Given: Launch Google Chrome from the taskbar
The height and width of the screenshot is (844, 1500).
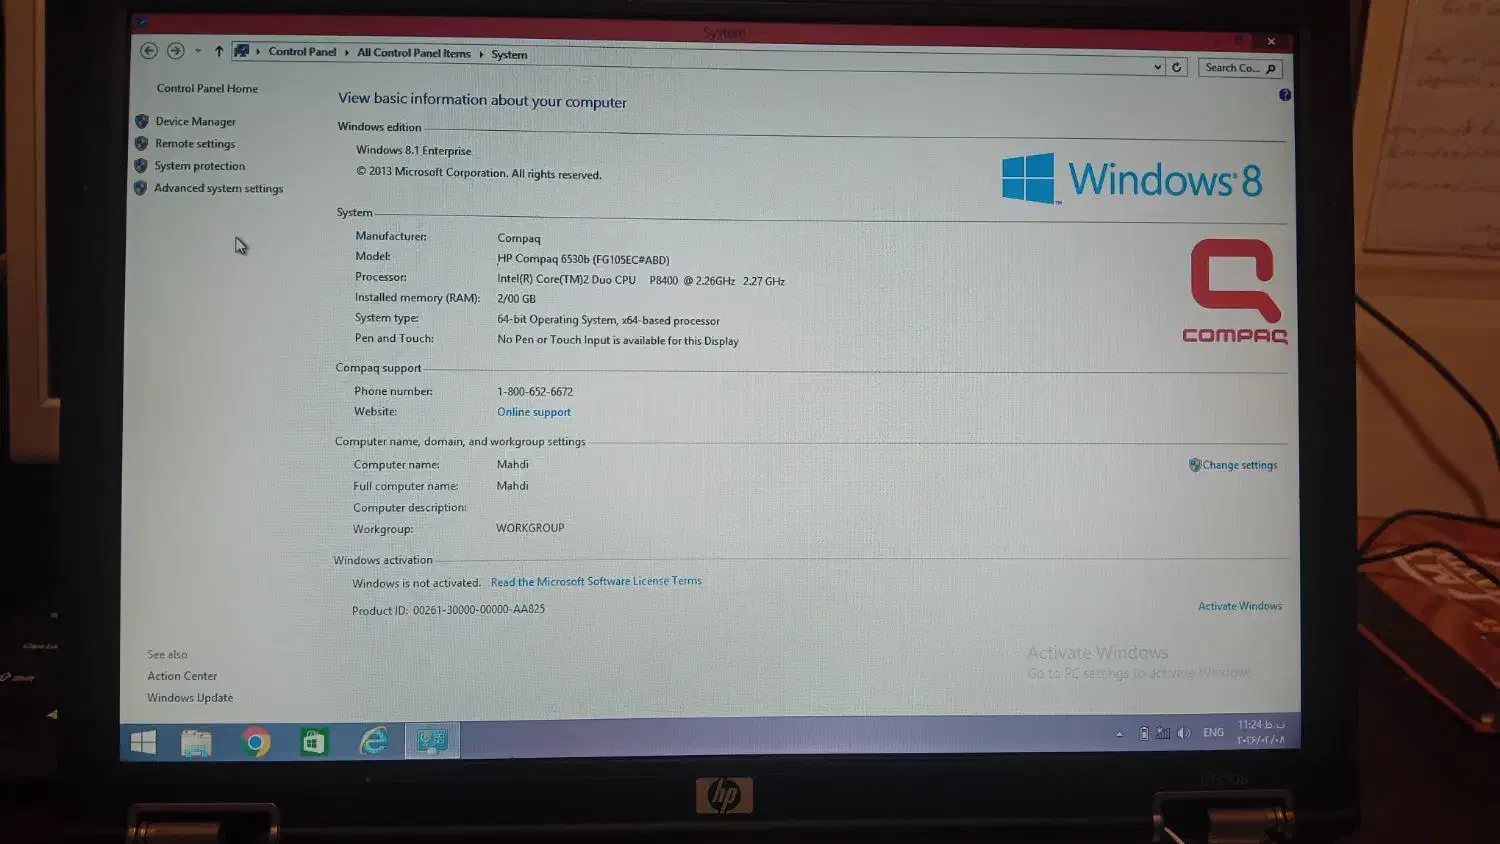Looking at the screenshot, I should (256, 742).
